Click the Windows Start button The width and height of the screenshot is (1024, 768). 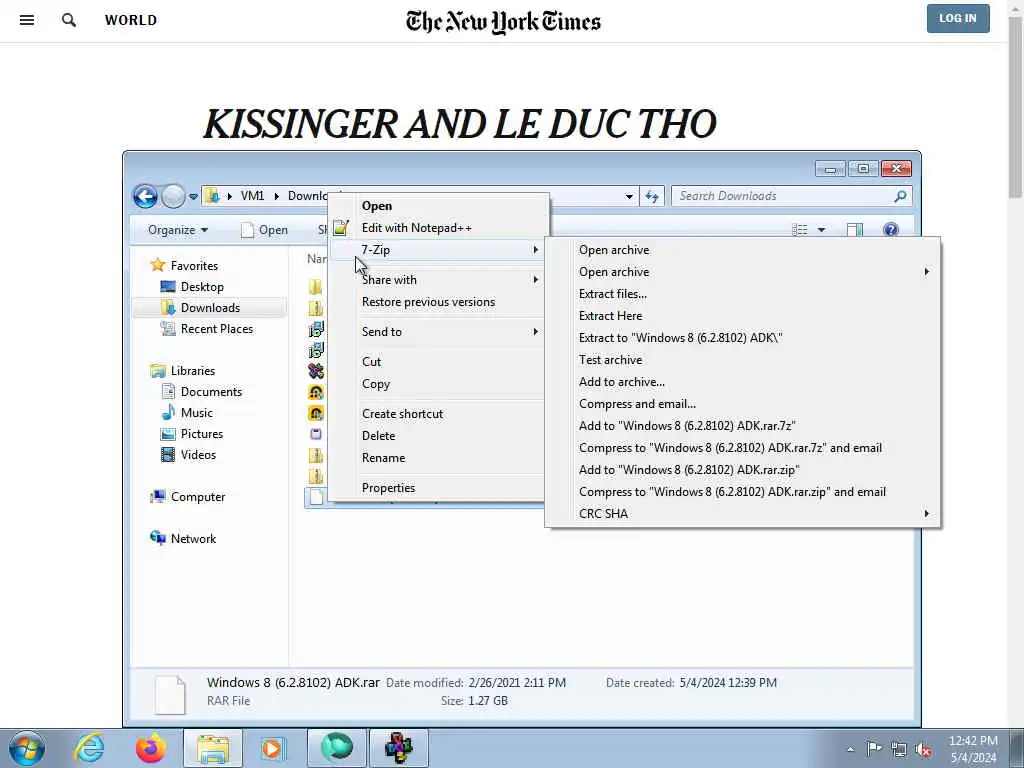pos(27,748)
